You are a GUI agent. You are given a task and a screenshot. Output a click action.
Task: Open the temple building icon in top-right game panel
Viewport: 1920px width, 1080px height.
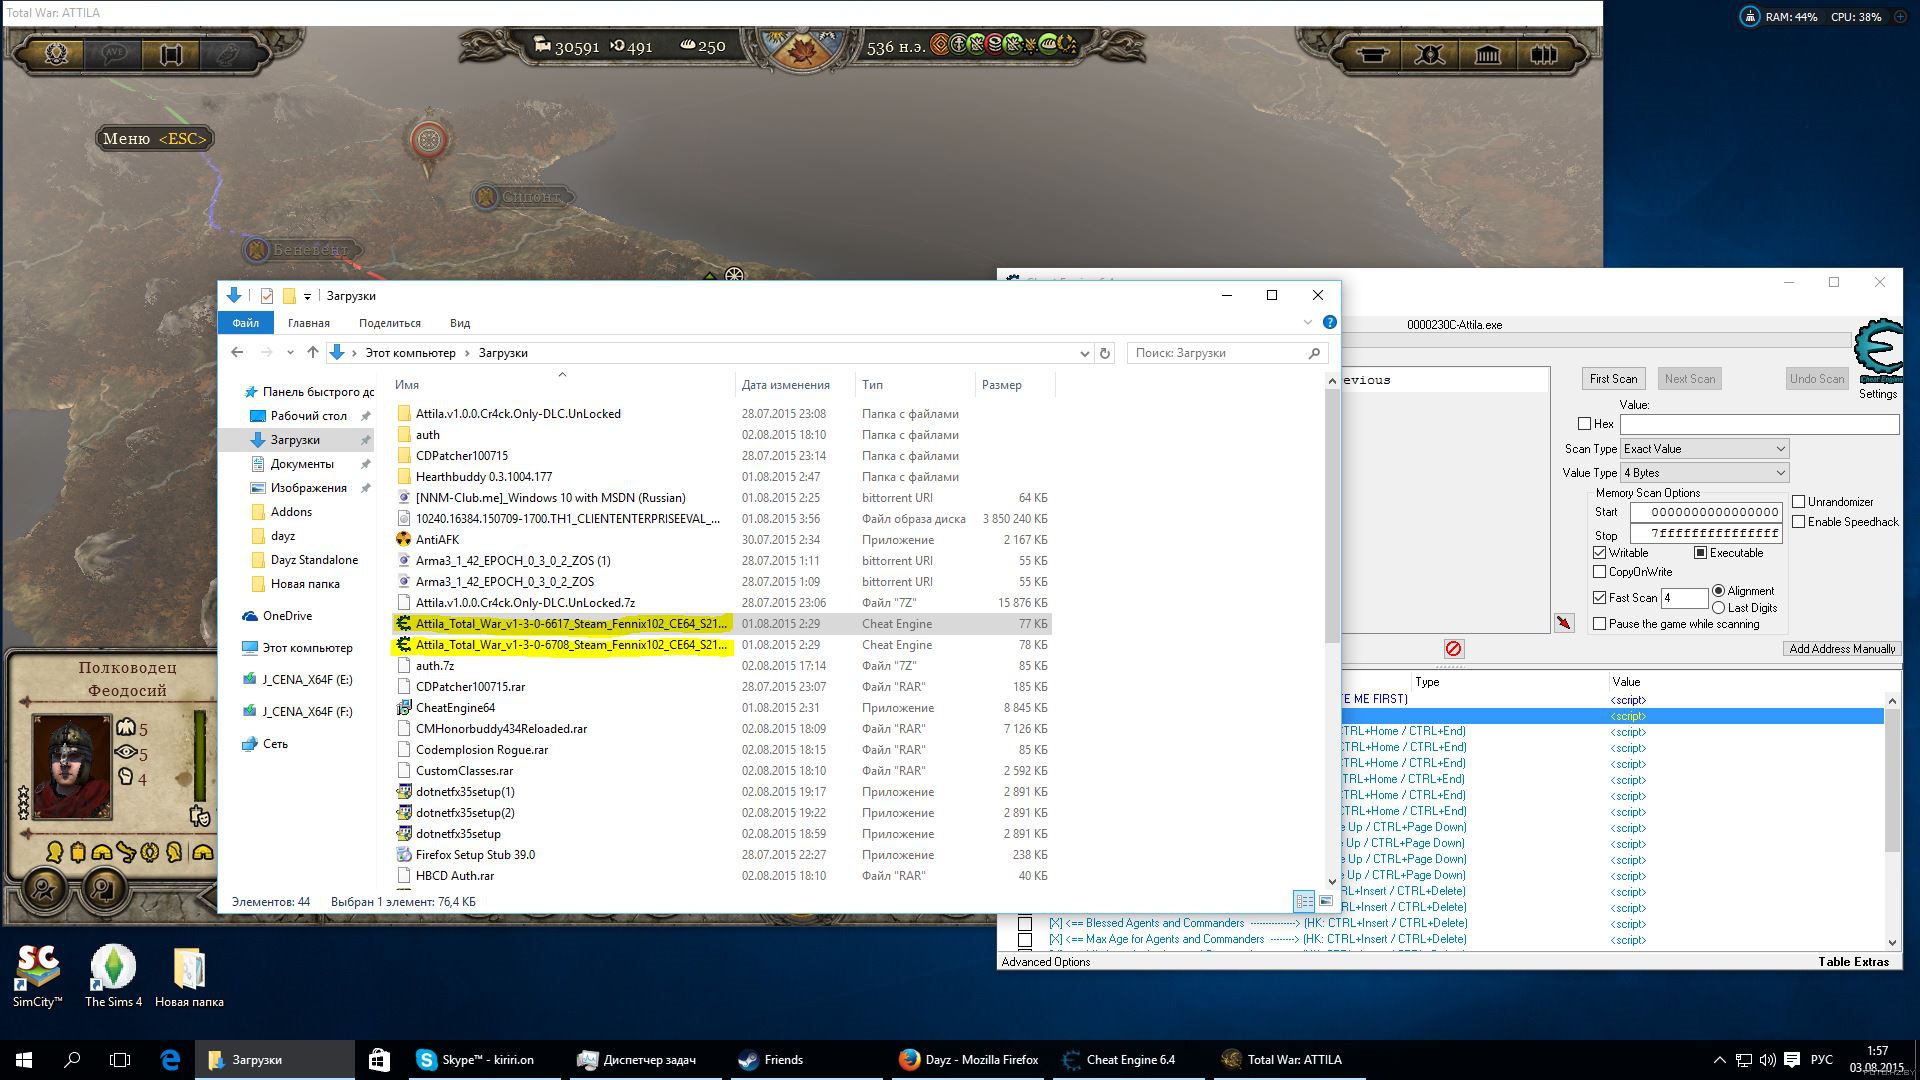pyautogui.click(x=1487, y=54)
